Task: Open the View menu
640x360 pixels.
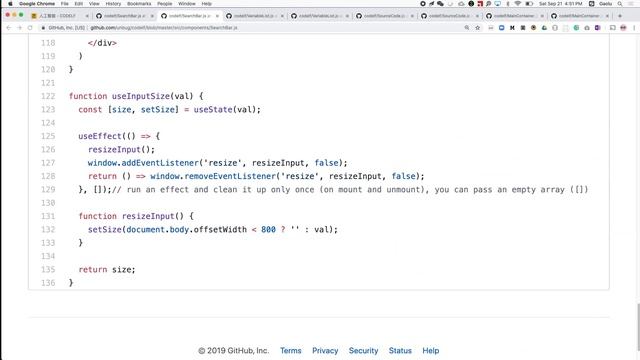Action: click(94, 4)
